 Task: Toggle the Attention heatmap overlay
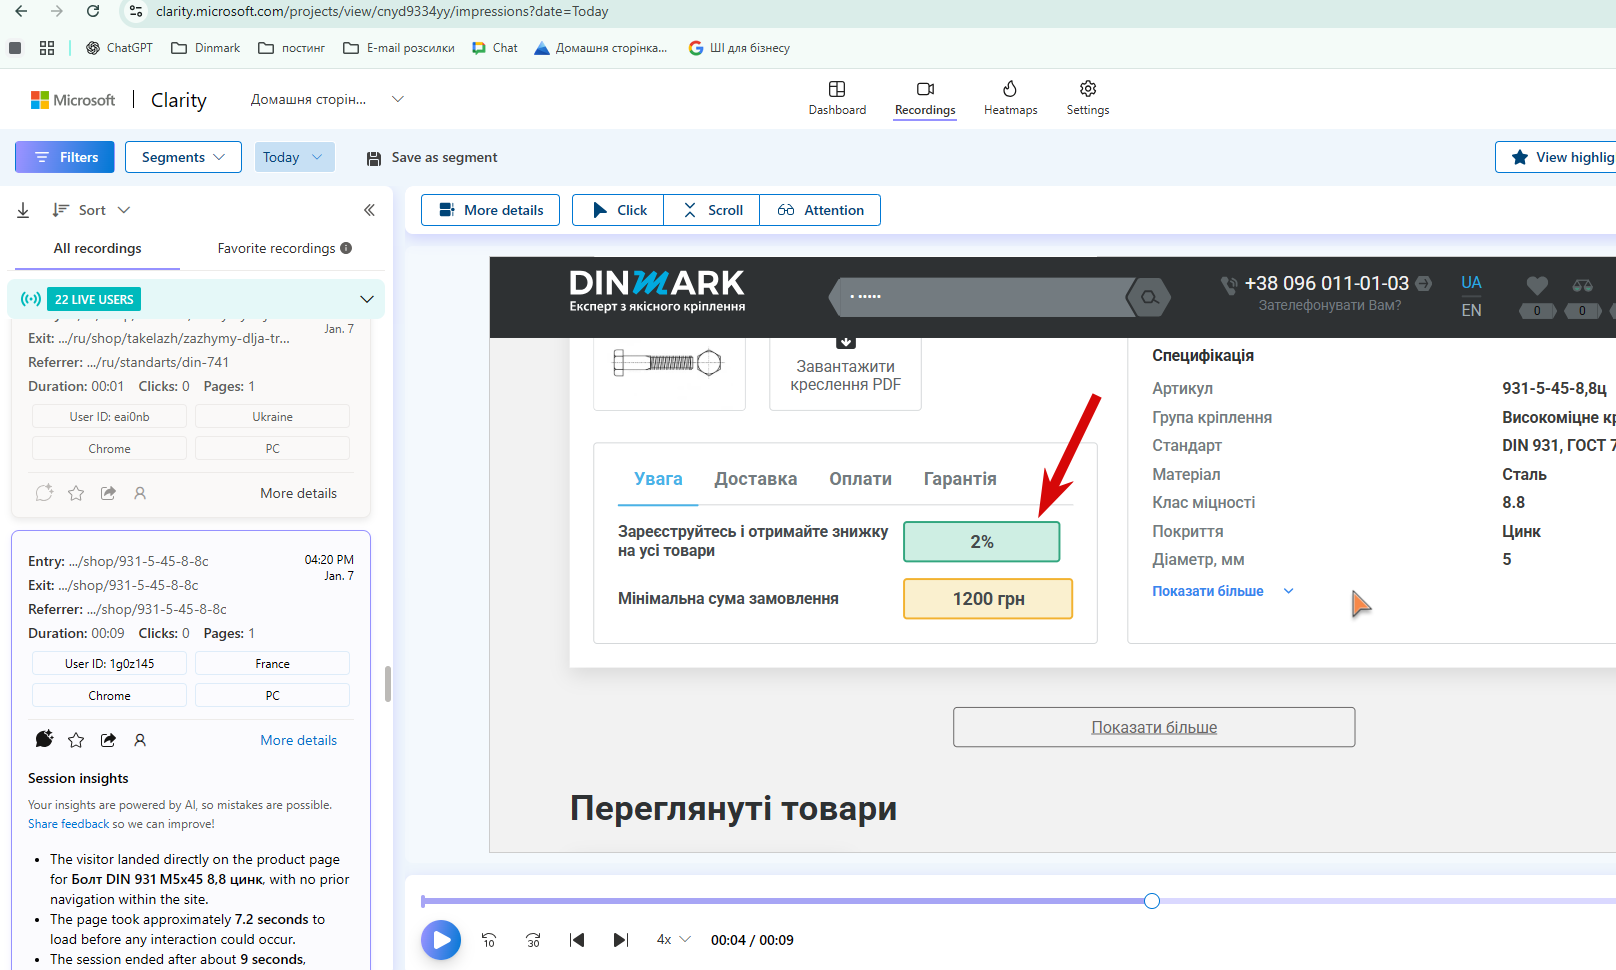(820, 210)
